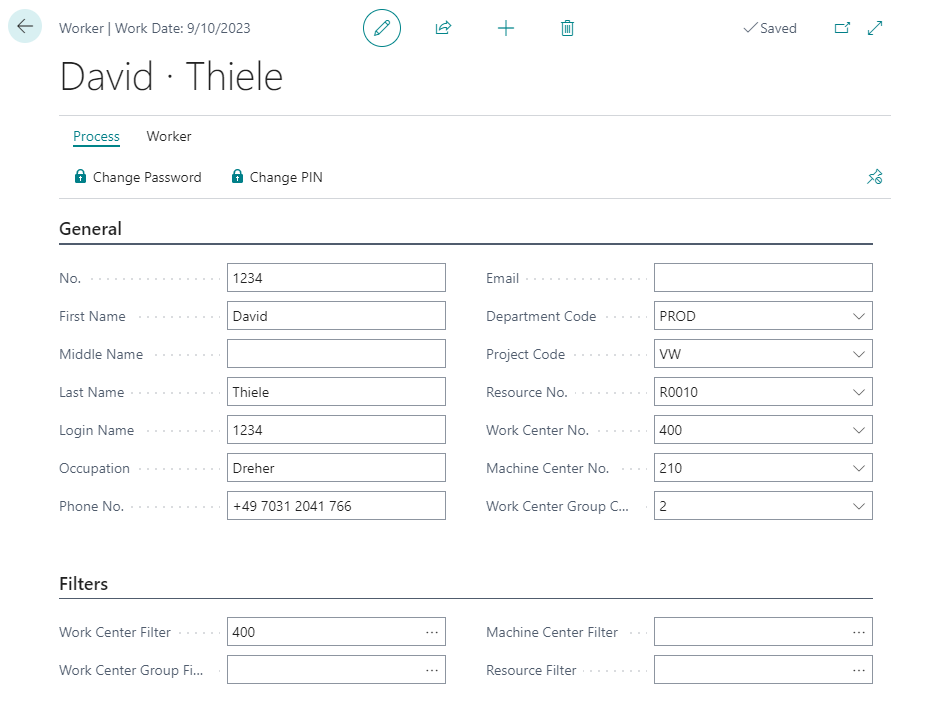Expand page with diagonal arrows icon
Screen dimensions: 928x703
[875, 28]
